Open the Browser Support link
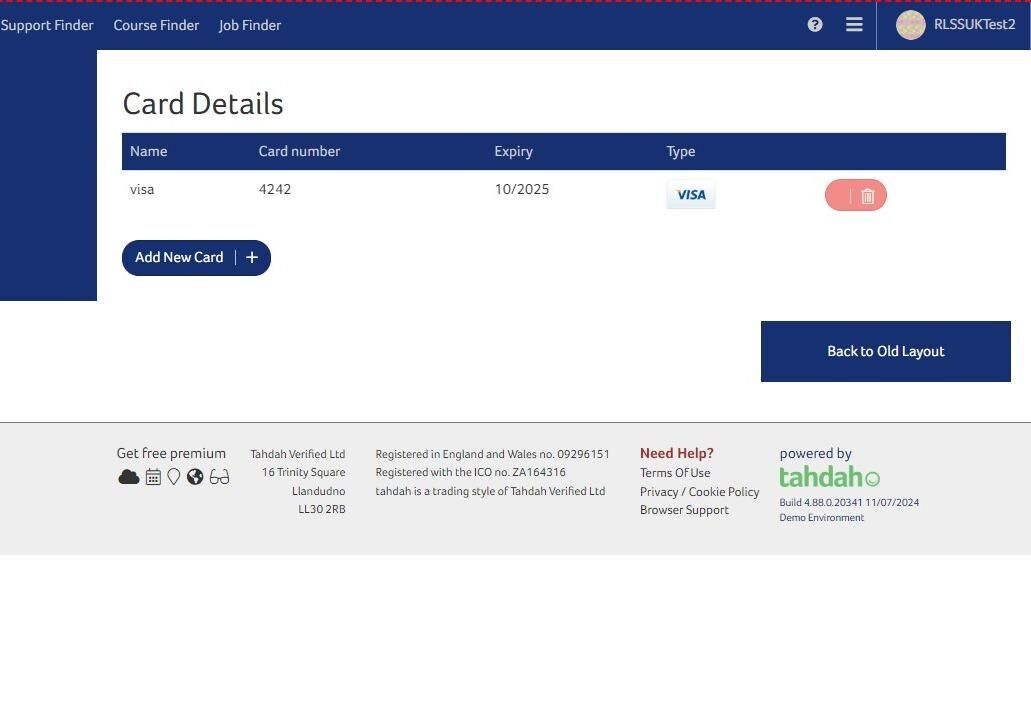The width and height of the screenshot is (1031, 718). (684, 510)
